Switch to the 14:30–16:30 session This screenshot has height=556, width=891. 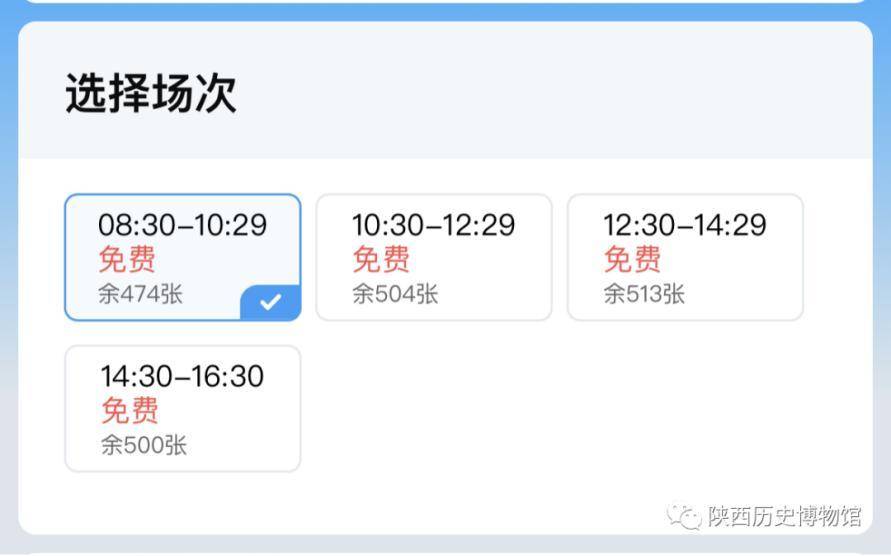coord(182,408)
